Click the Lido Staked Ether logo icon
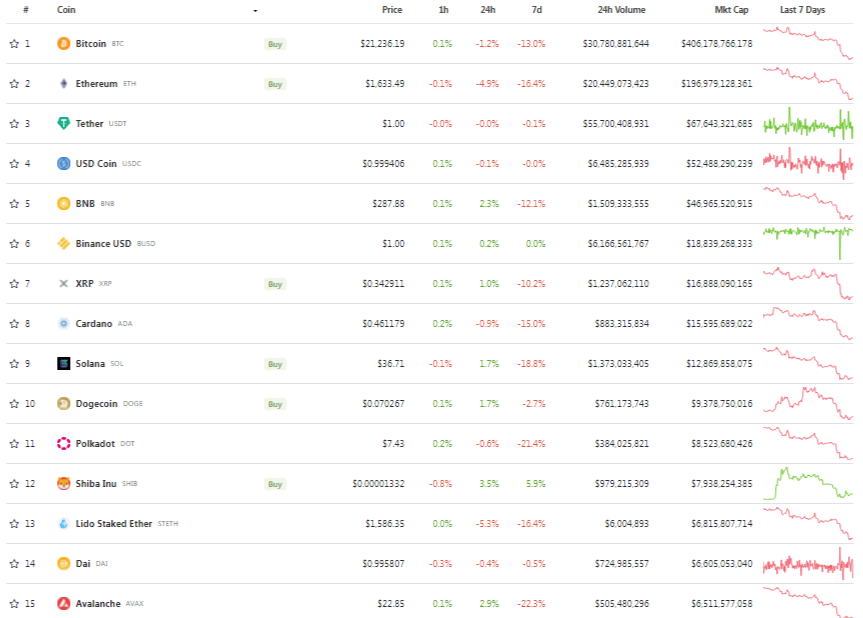 [64, 523]
